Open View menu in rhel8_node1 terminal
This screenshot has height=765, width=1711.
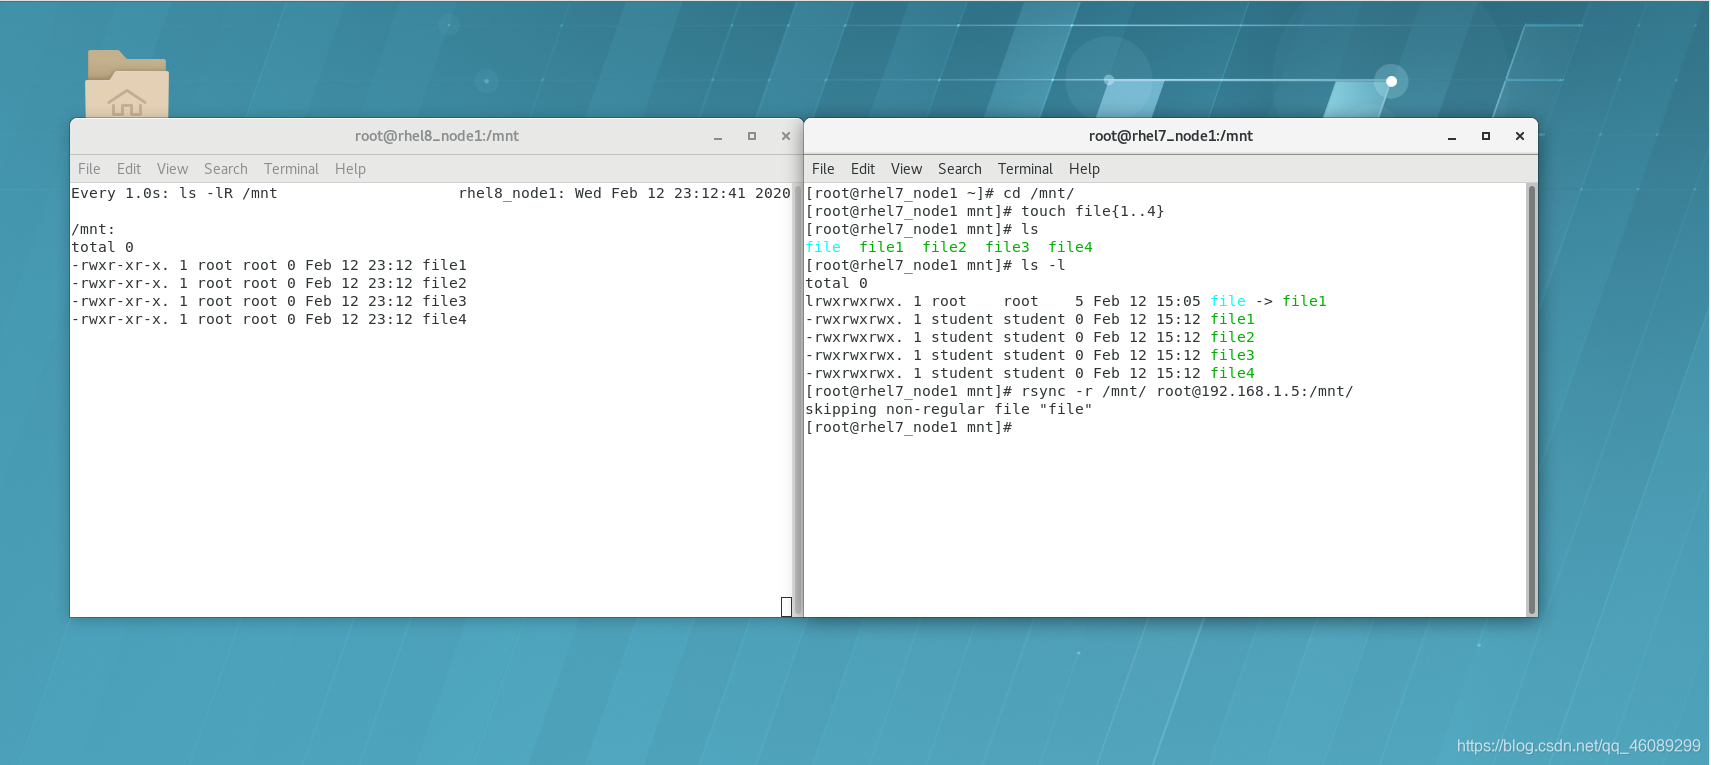(172, 169)
